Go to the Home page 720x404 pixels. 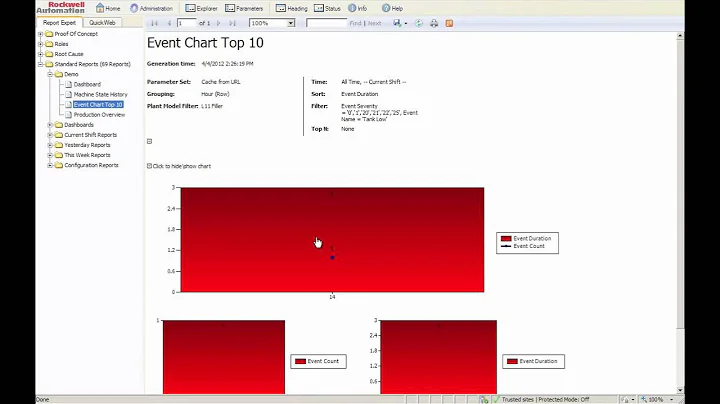coord(108,8)
